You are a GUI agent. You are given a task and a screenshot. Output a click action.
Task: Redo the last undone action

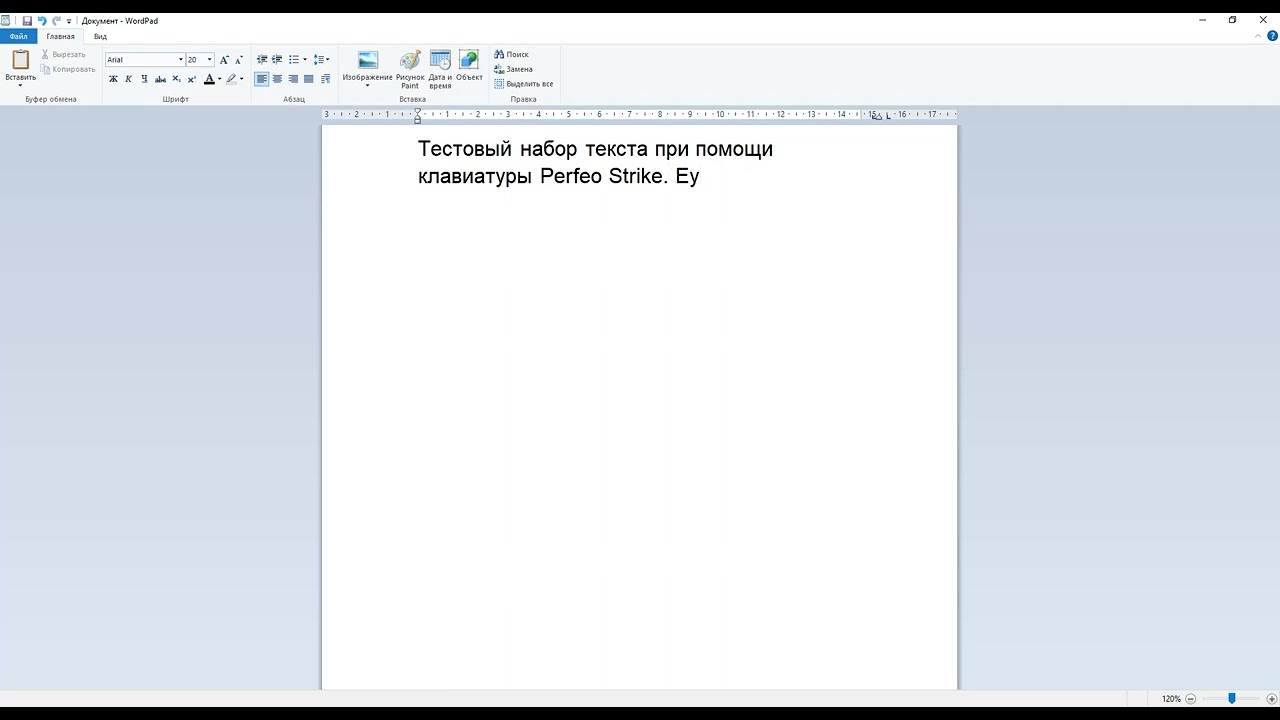tap(56, 20)
